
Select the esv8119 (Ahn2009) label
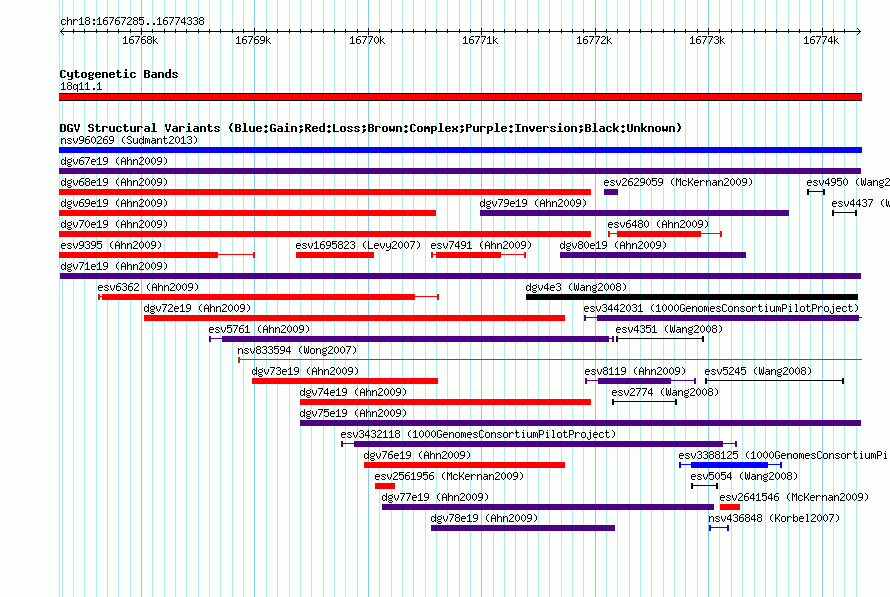[x=635, y=371]
